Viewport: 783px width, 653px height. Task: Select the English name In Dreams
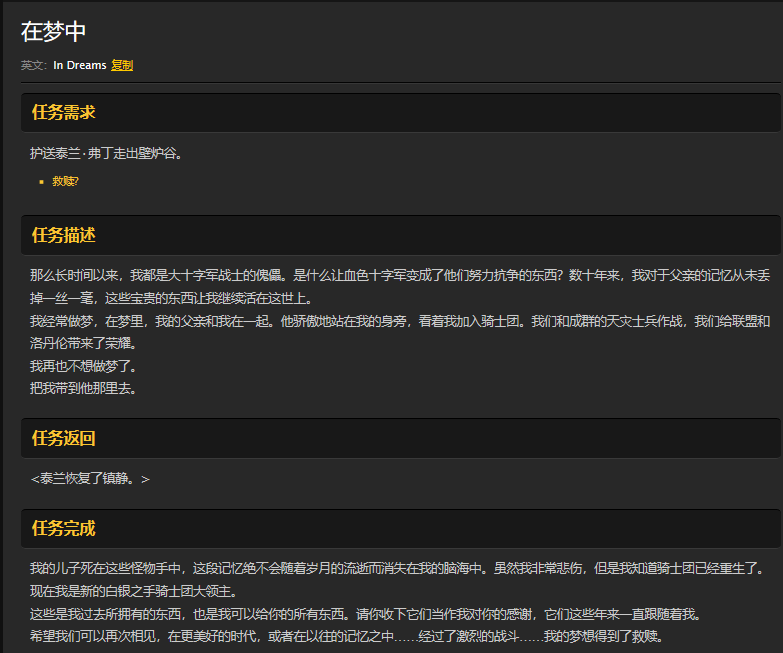tap(79, 65)
